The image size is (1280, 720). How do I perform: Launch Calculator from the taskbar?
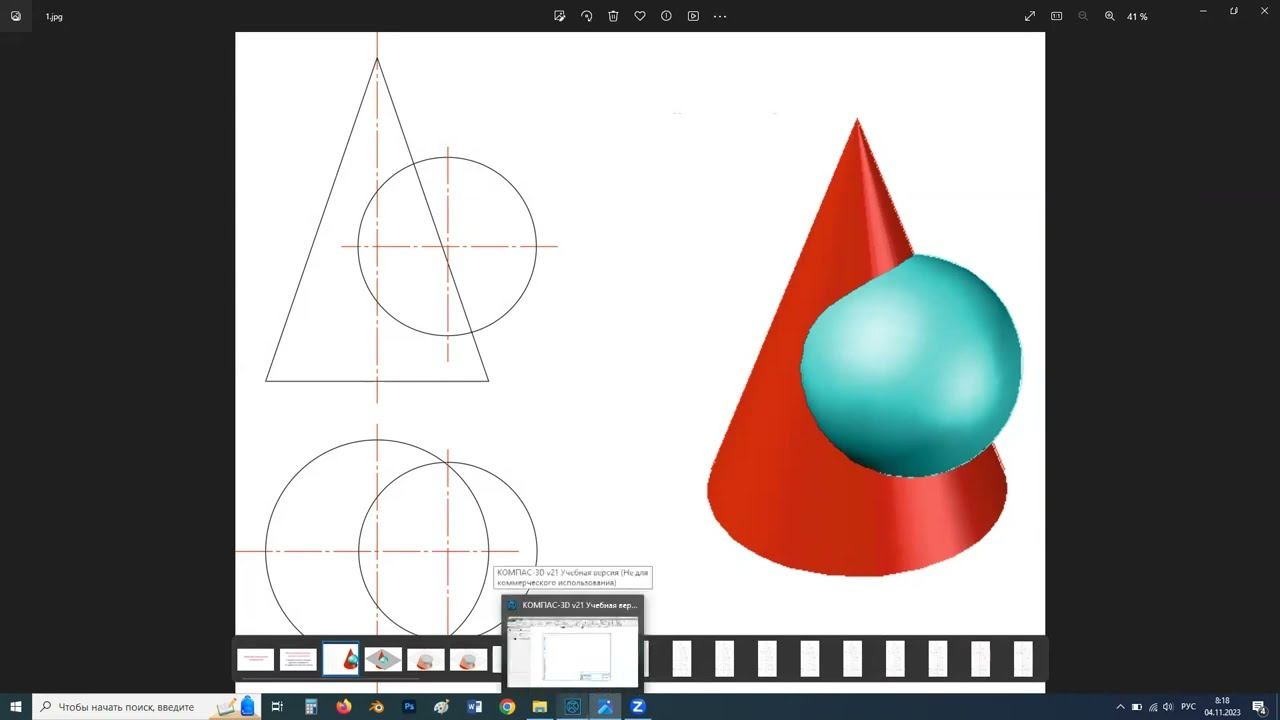click(311, 707)
